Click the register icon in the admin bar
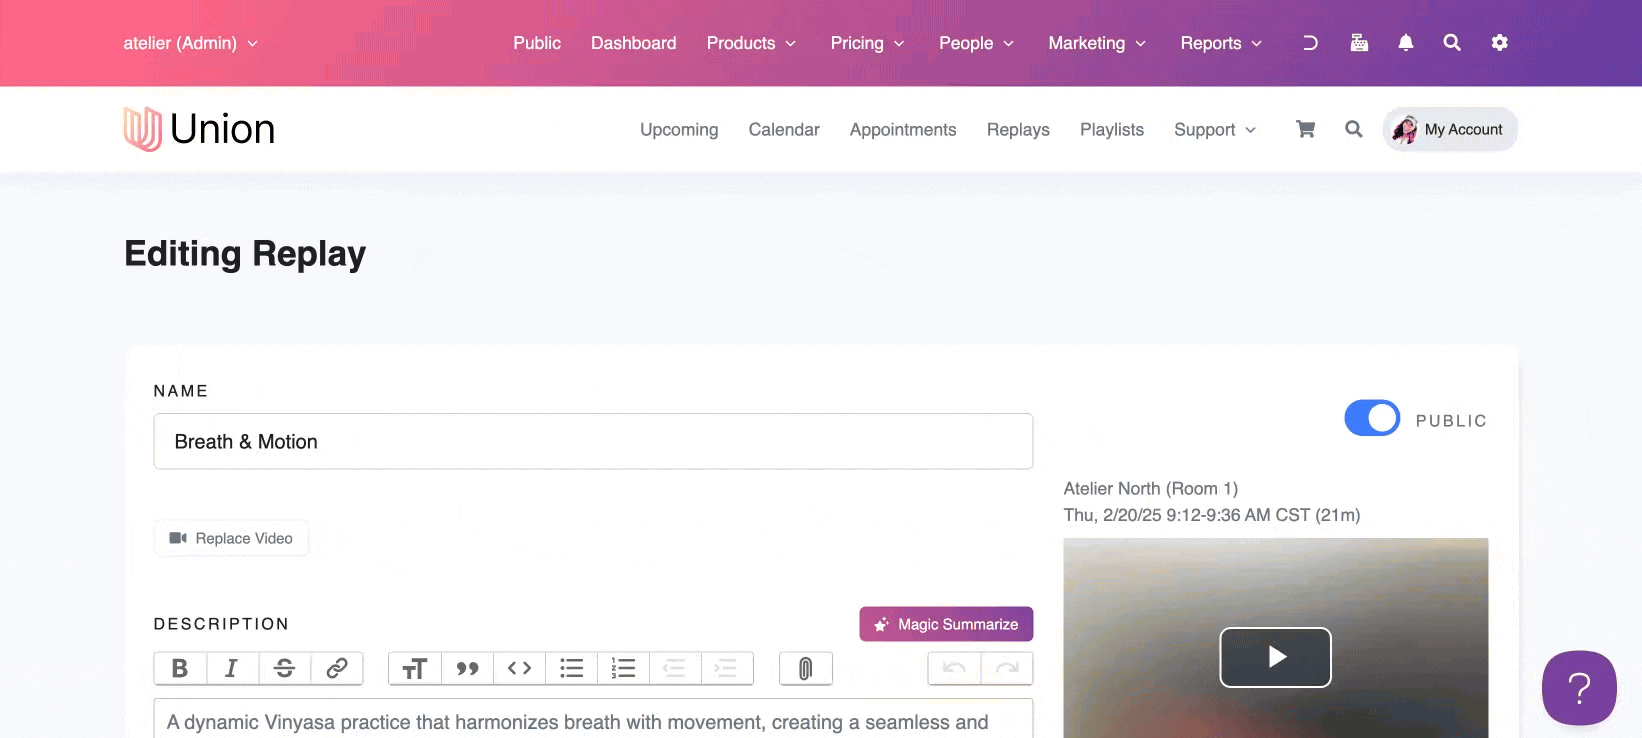This screenshot has width=1642, height=738. 1359,42
